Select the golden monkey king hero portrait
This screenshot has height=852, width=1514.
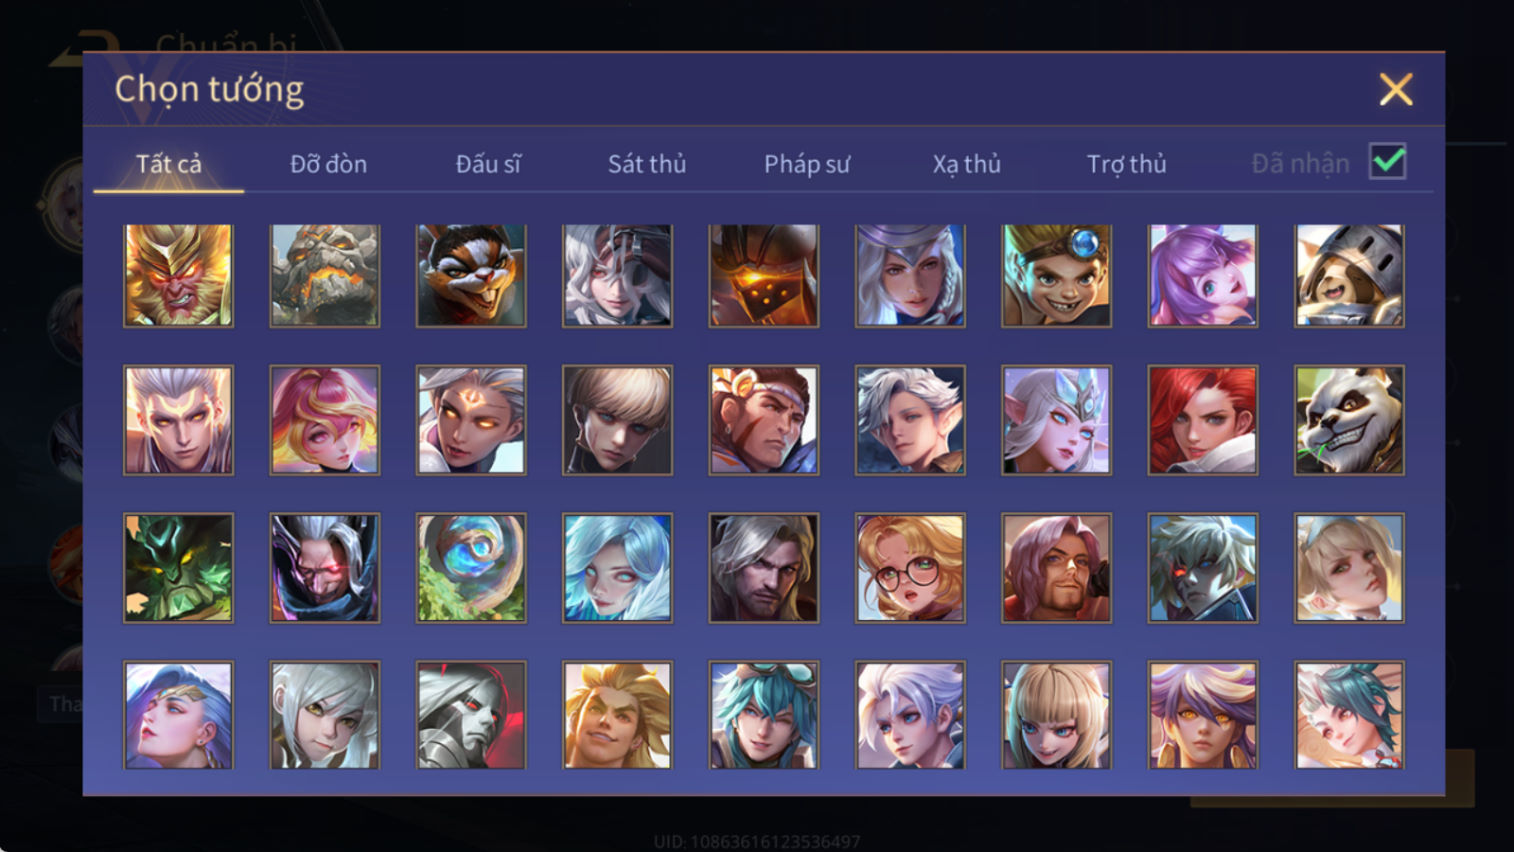click(178, 275)
